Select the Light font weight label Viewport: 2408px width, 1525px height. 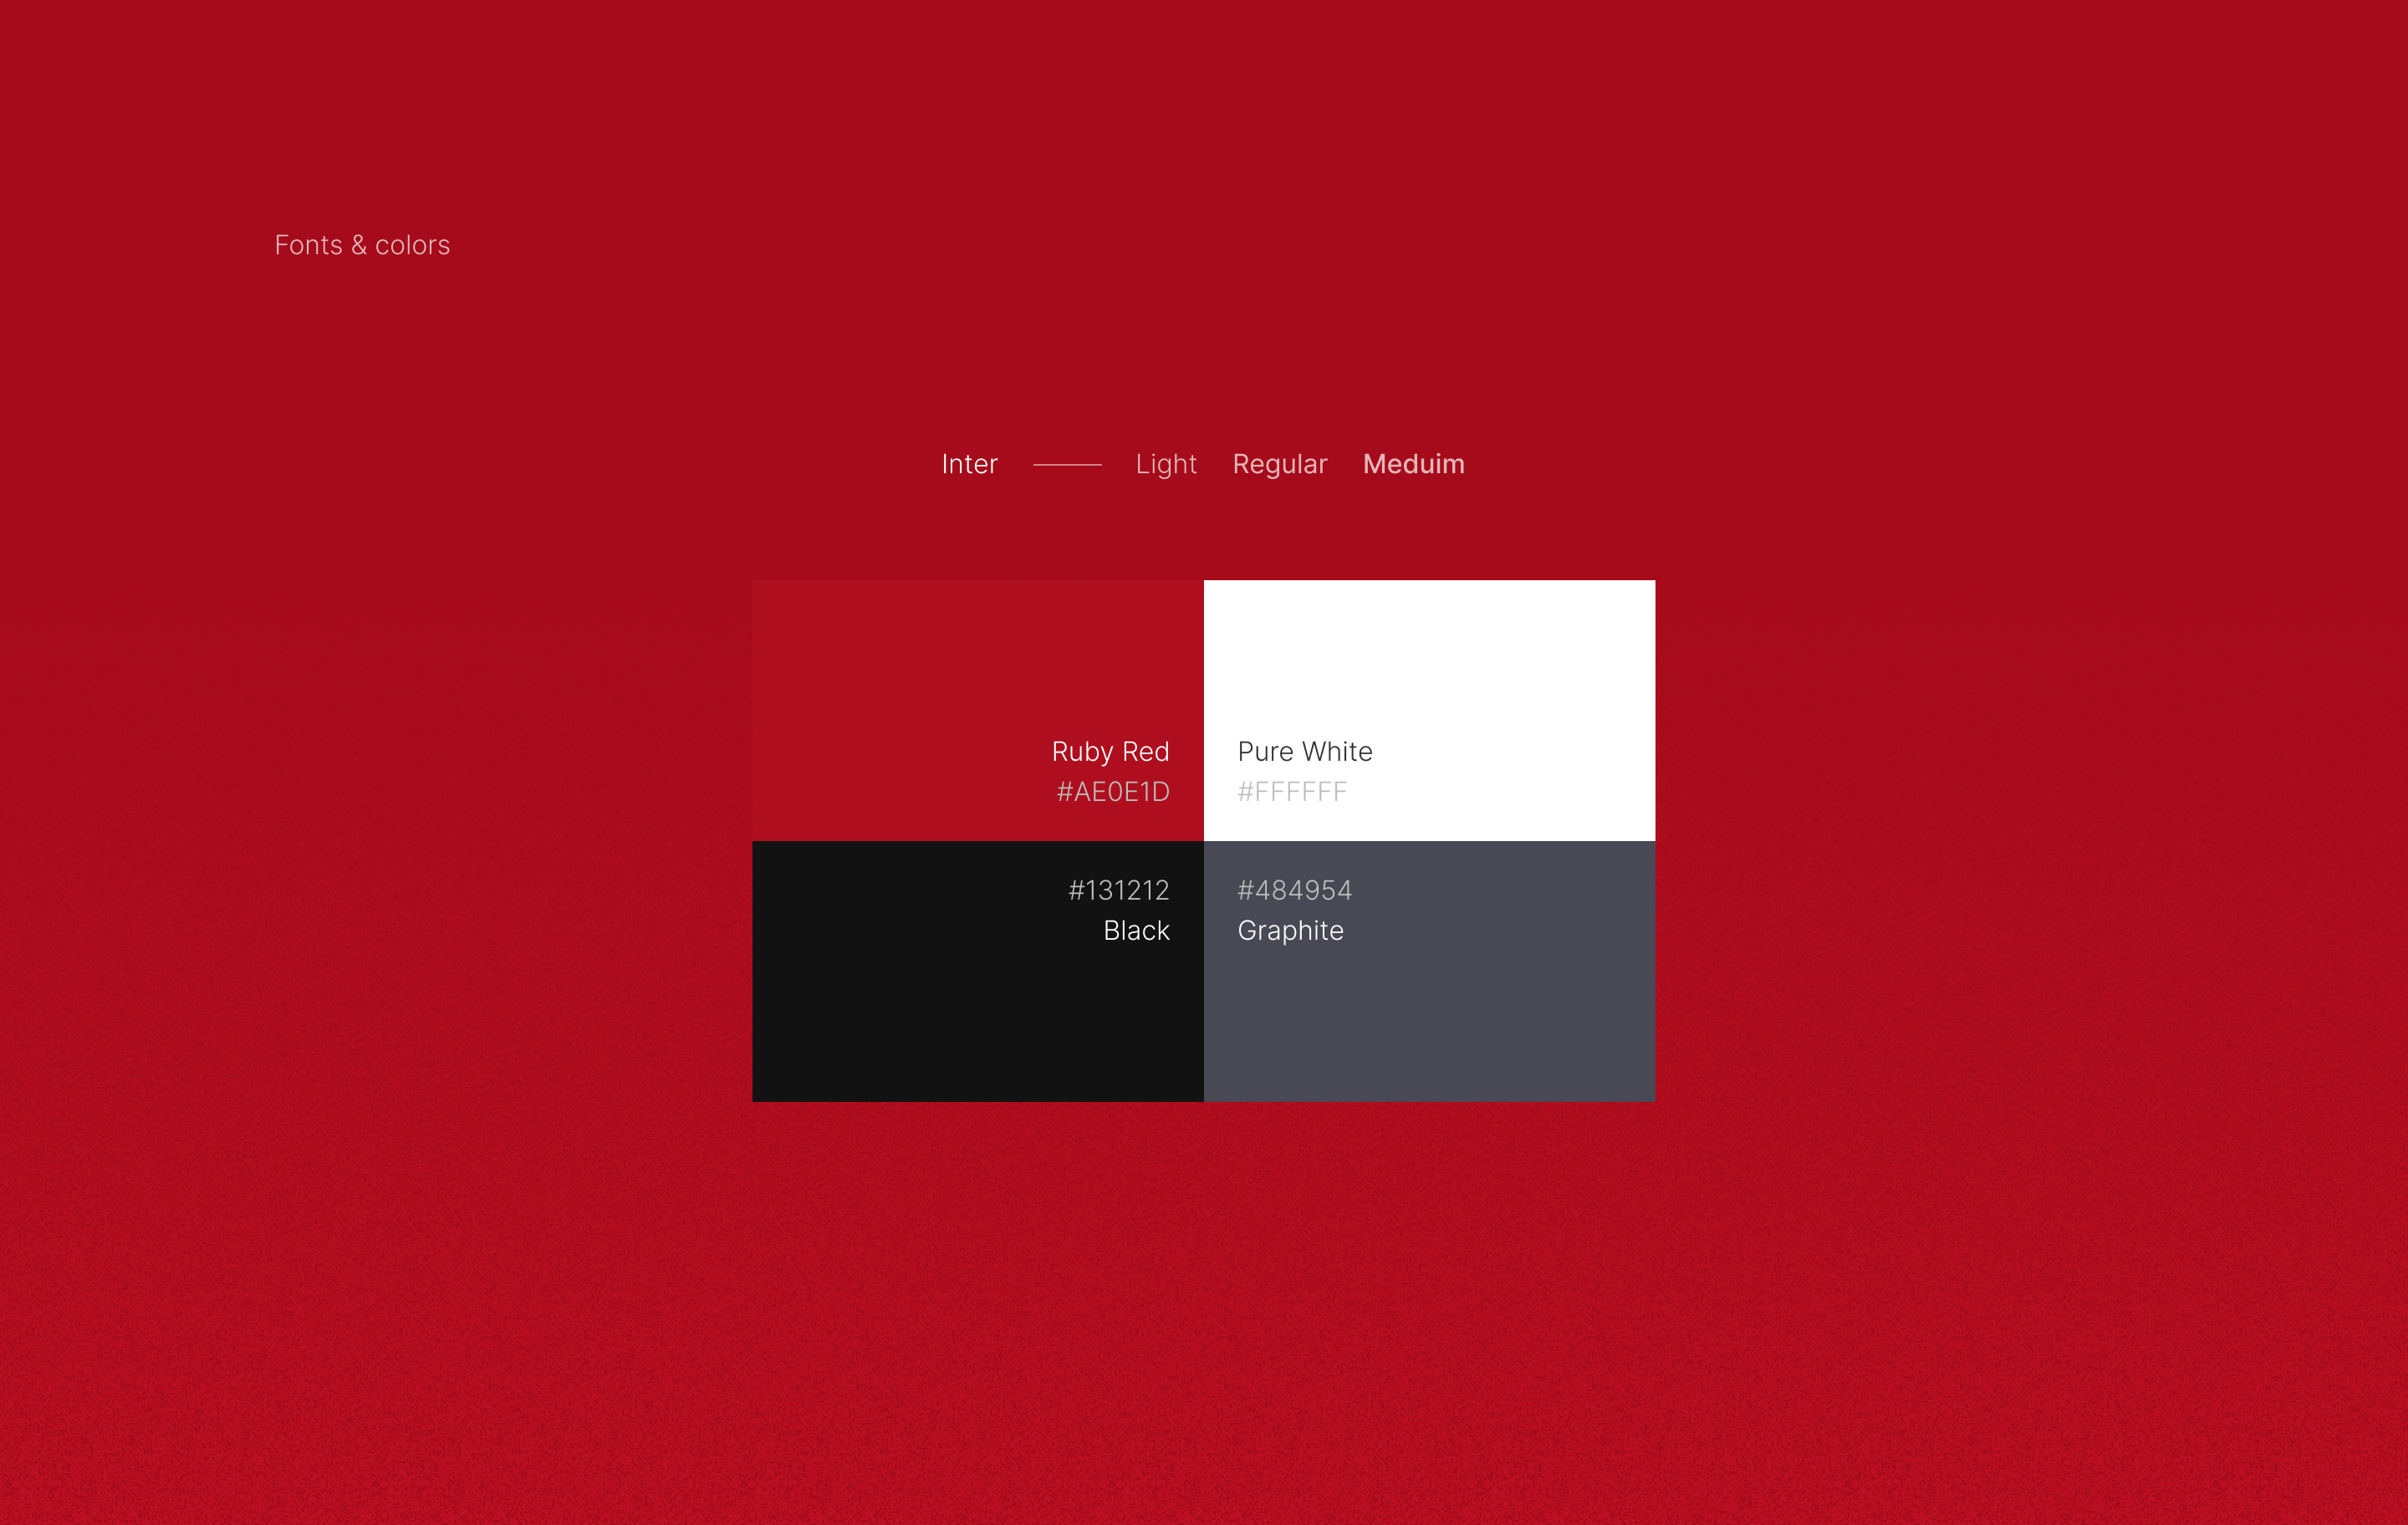click(x=1166, y=464)
